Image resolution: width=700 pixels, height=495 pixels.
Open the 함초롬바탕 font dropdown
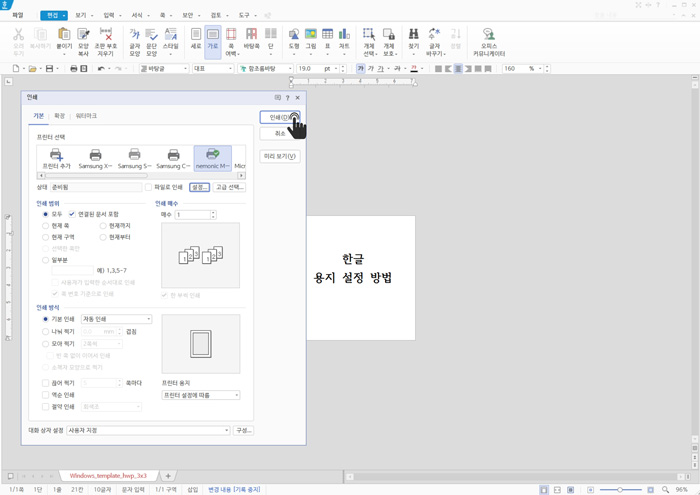(x=265, y=68)
